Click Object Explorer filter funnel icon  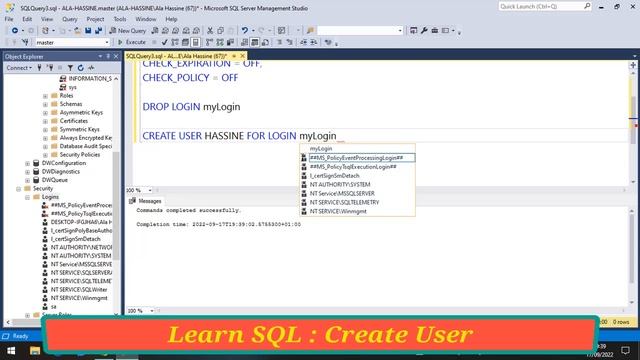70,68
